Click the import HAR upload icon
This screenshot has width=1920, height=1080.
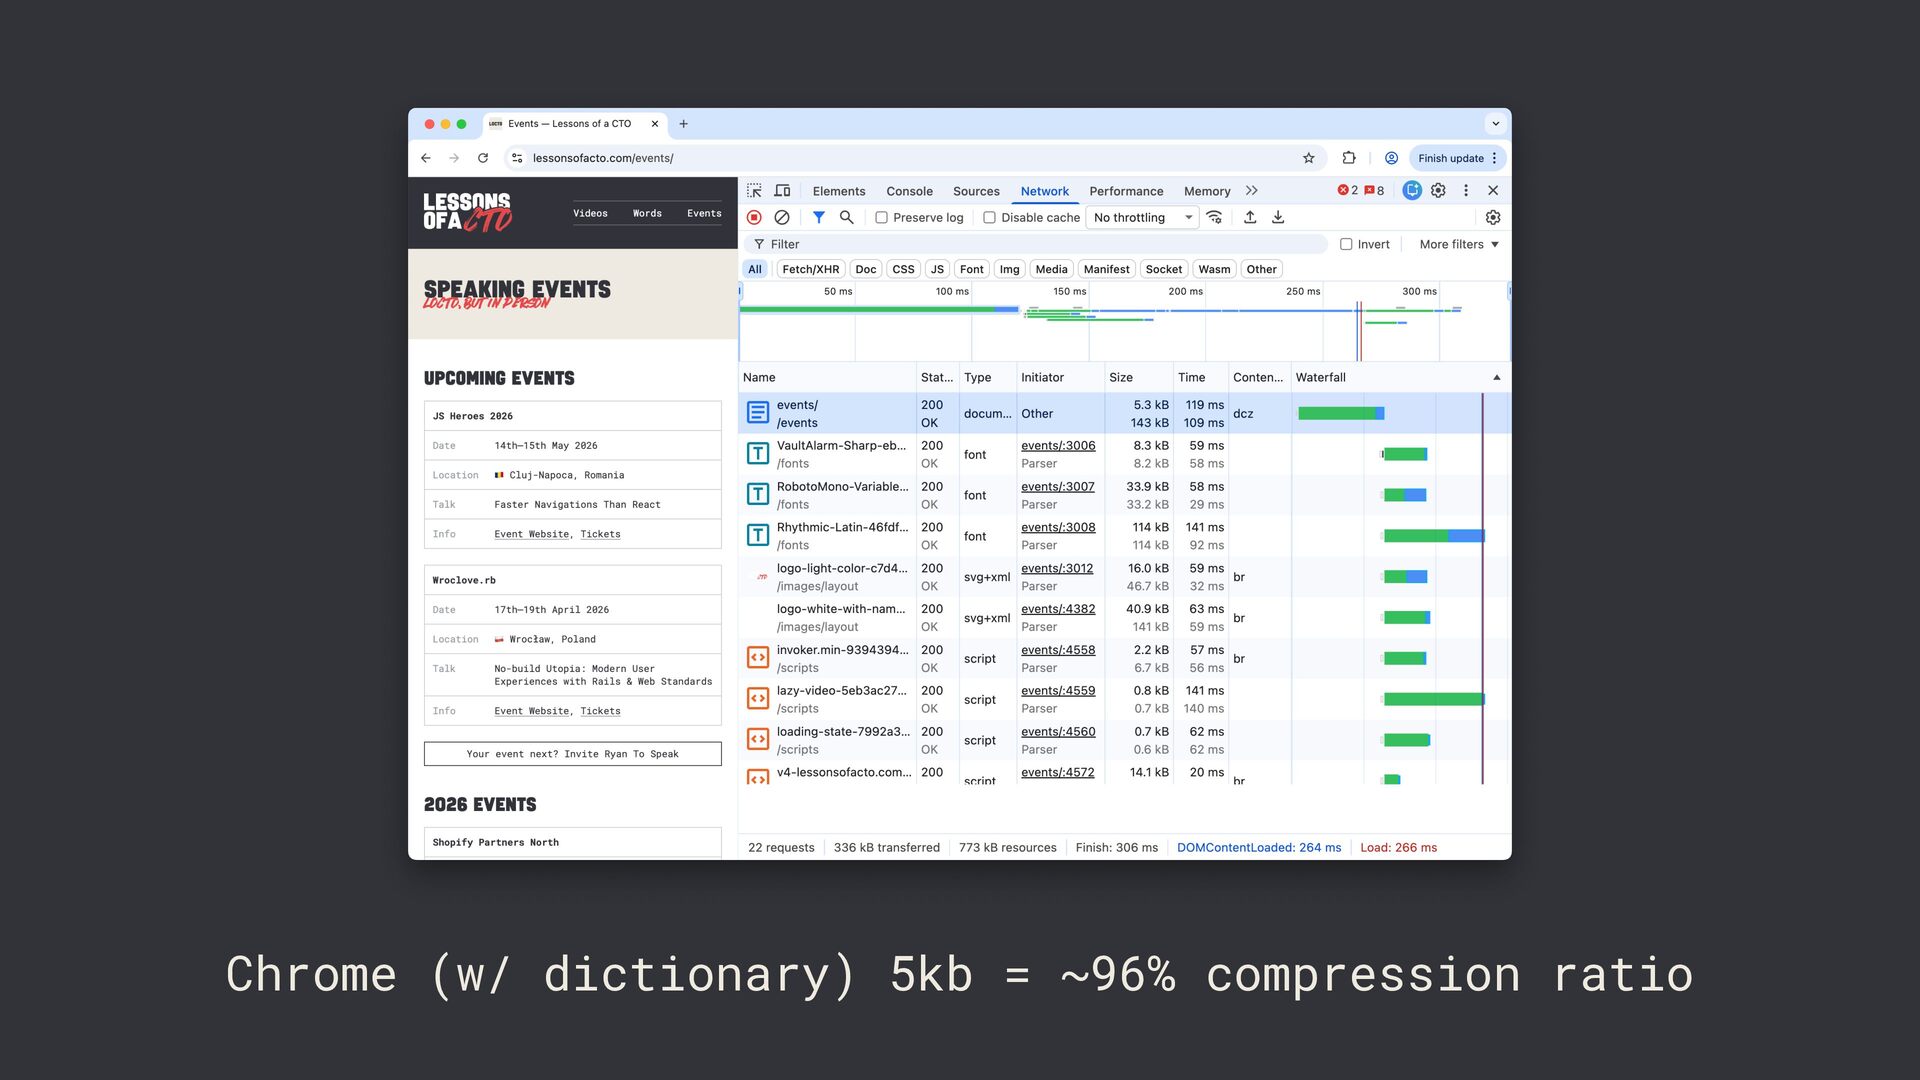[1250, 217]
